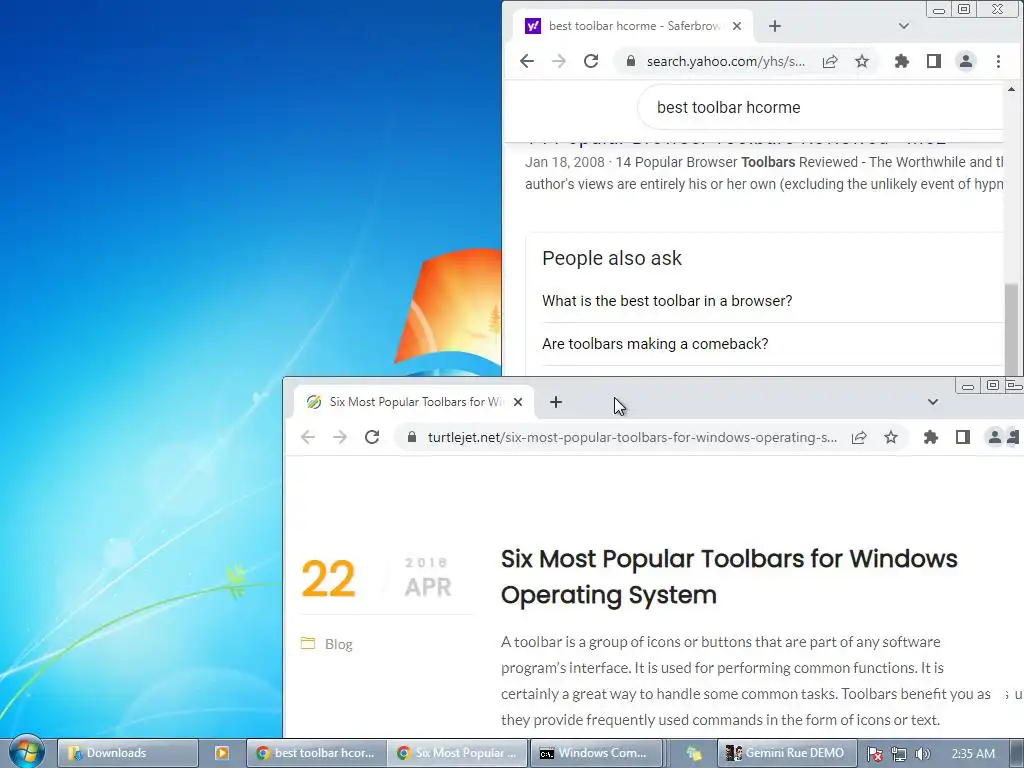Open Windows Start button
This screenshot has height=768, width=1024.
27,752
